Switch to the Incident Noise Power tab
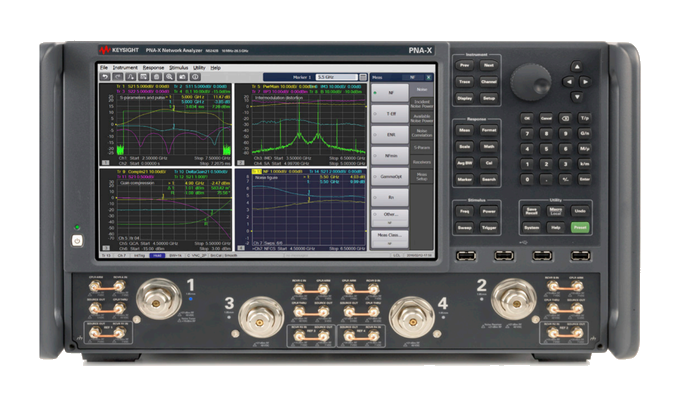 [x=421, y=104]
